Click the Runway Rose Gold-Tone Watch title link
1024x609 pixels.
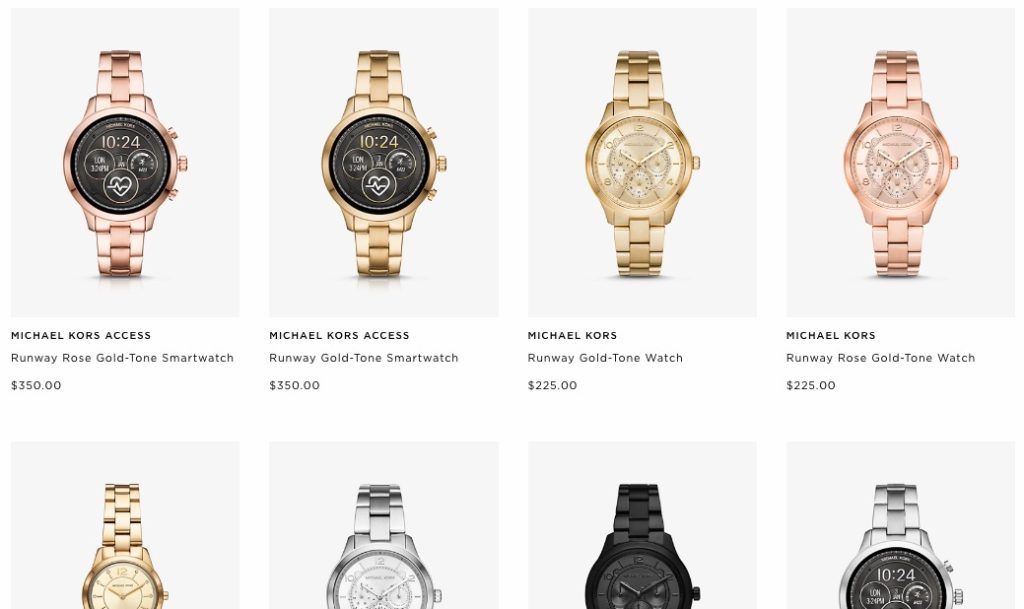[x=880, y=358]
